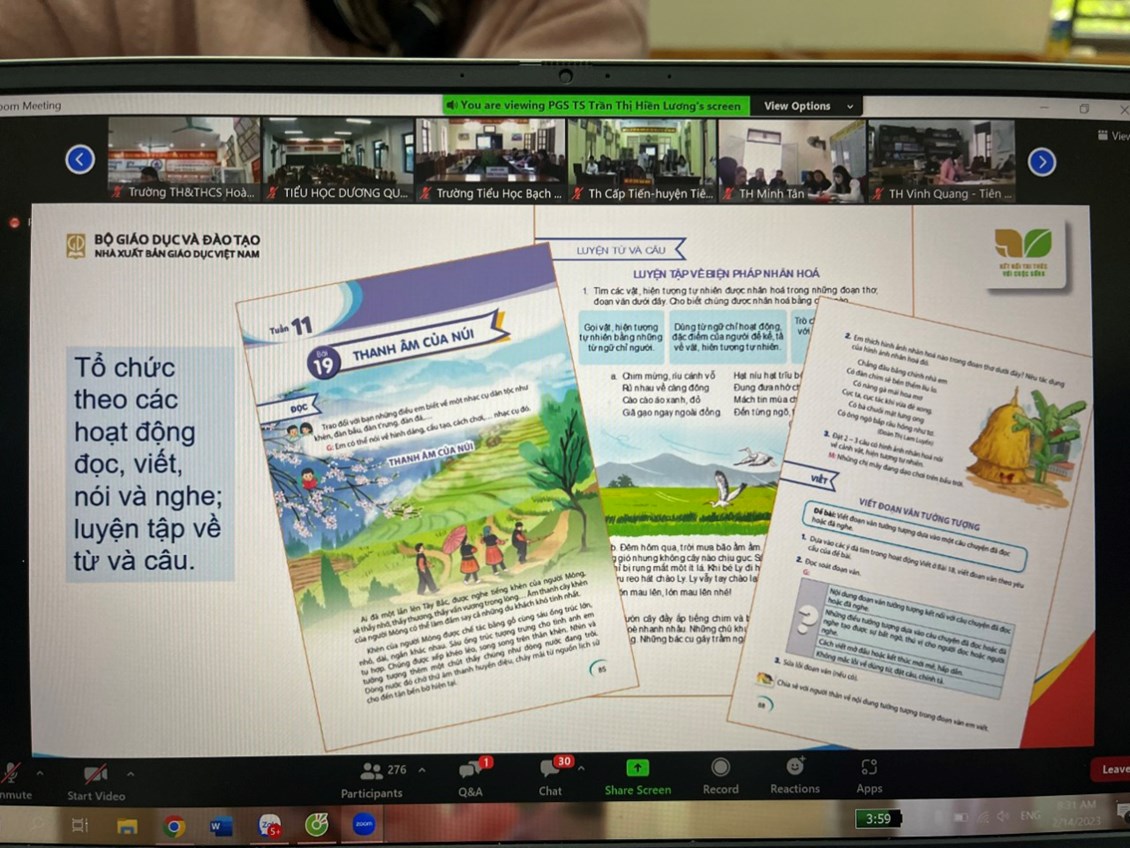Open Google Chrome from the taskbar
1130x848 pixels.
click(x=175, y=826)
